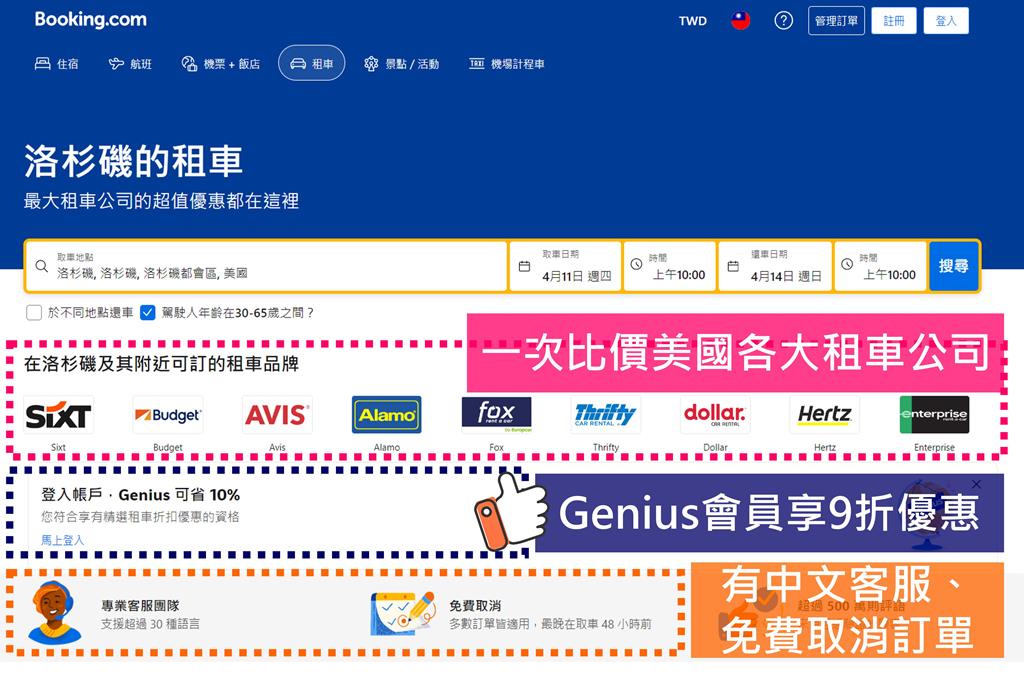1024x687 pixels.
Task: Click the free cancellation calendar illustration
Action: (403, 613)
